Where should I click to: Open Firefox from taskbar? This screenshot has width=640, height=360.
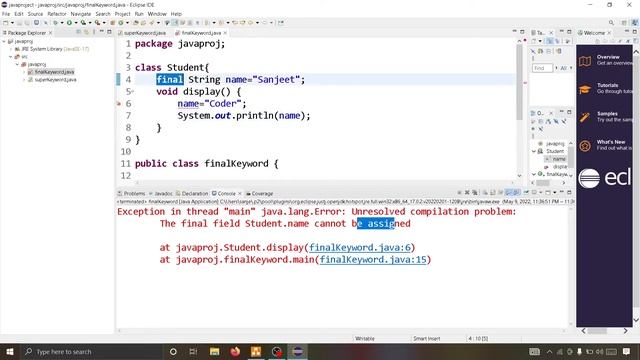coord(235,351)
